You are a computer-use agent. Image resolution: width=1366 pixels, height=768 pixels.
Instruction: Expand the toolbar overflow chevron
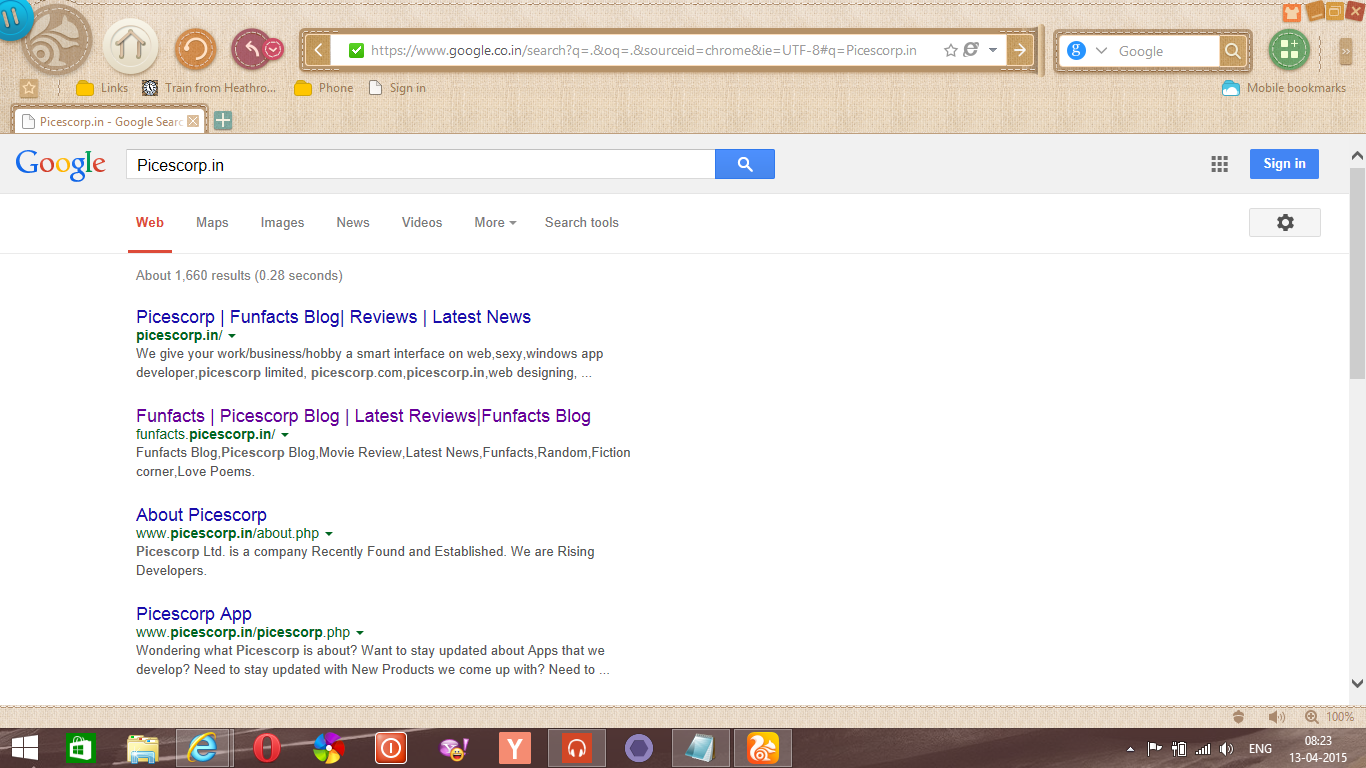pyautogui.click(x=1346, y=50)
